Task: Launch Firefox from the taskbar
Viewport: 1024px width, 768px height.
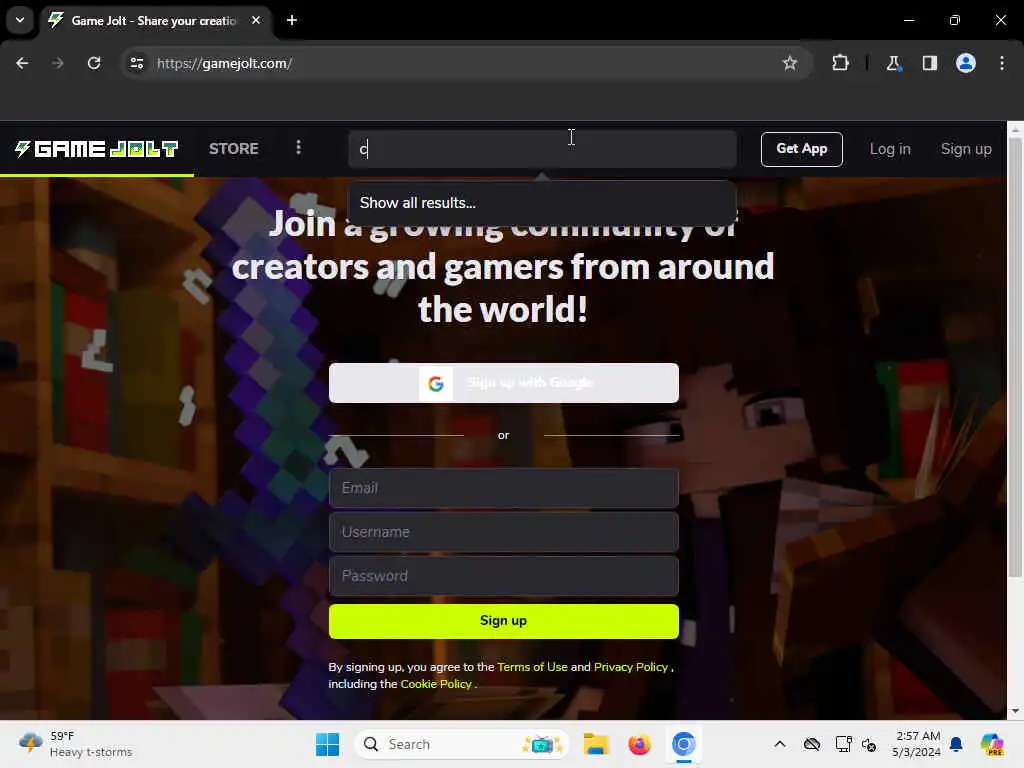Action: coord(639,744)
